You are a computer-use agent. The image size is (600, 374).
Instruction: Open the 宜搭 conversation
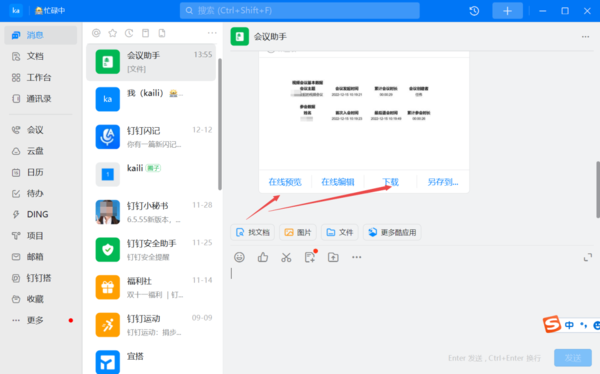(151, 359)
